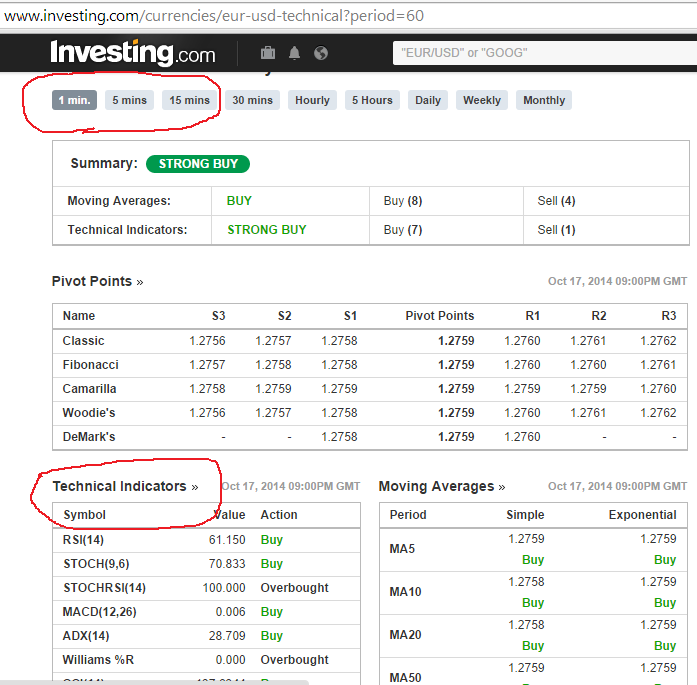Select the Fibonacci pivot row name
The image size is (697, 685).
[91, 365]
